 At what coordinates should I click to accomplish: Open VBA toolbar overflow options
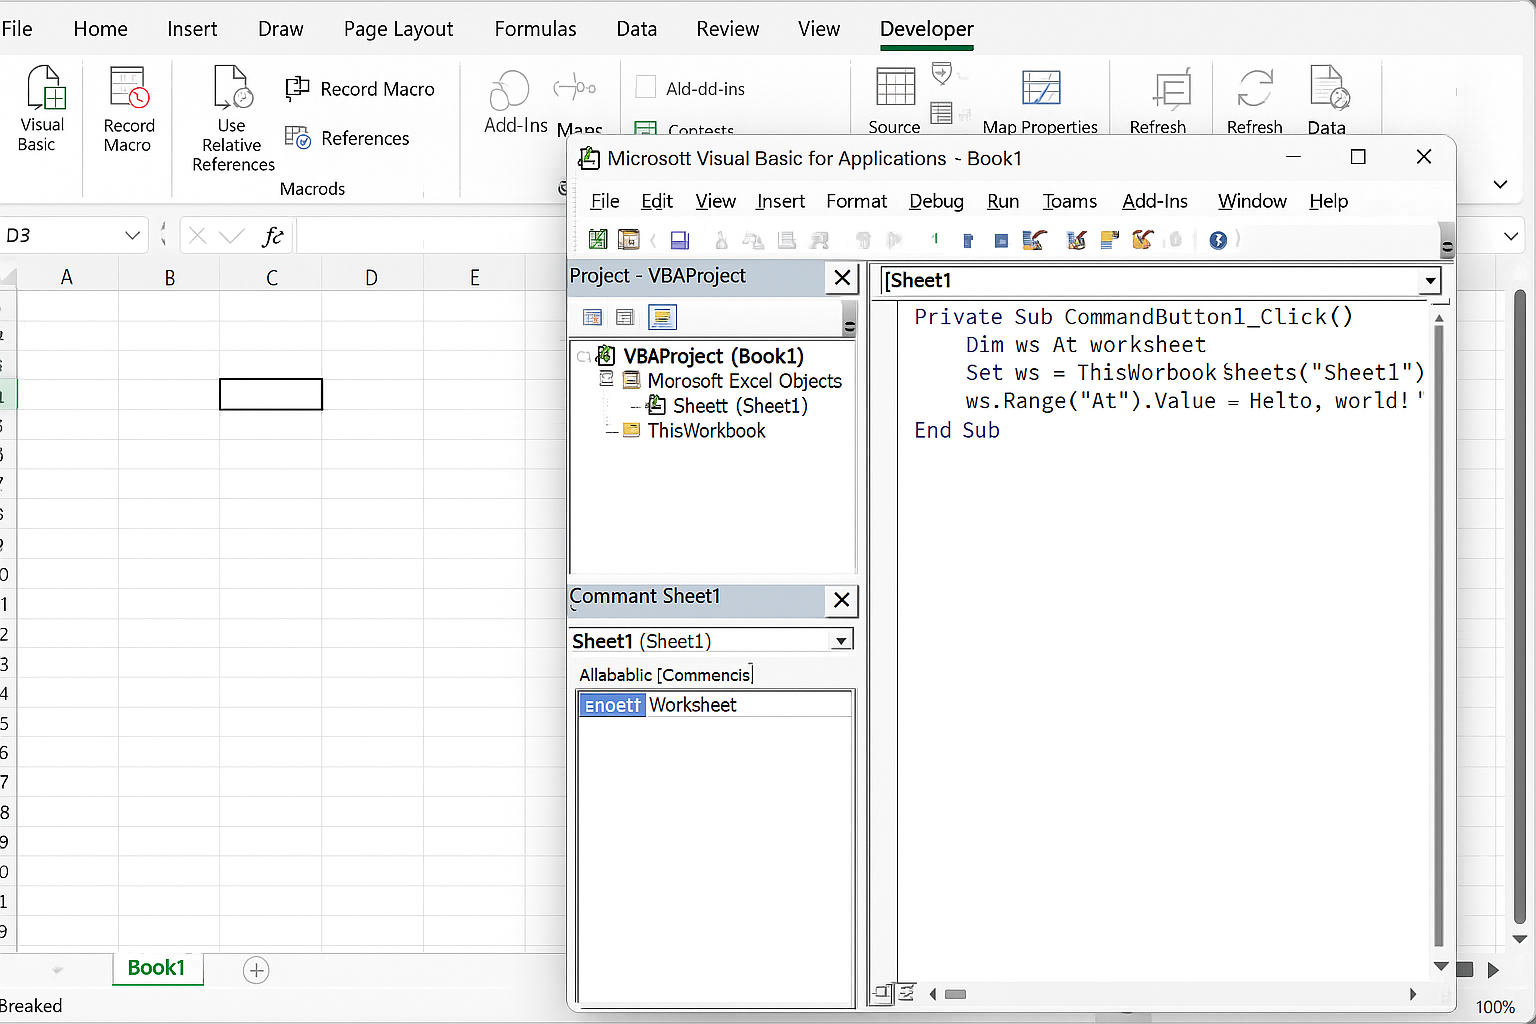[x=1447, y=241]
